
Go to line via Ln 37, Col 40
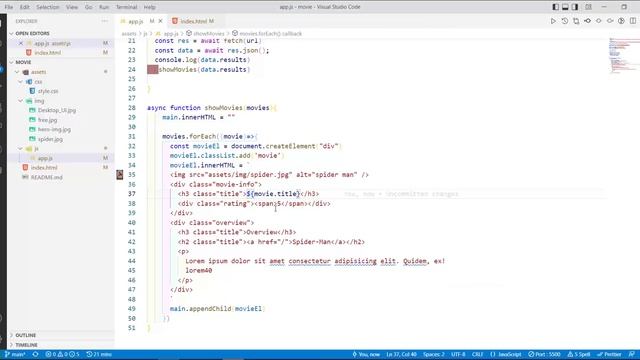pyautogui.click(x=402, y=354)
